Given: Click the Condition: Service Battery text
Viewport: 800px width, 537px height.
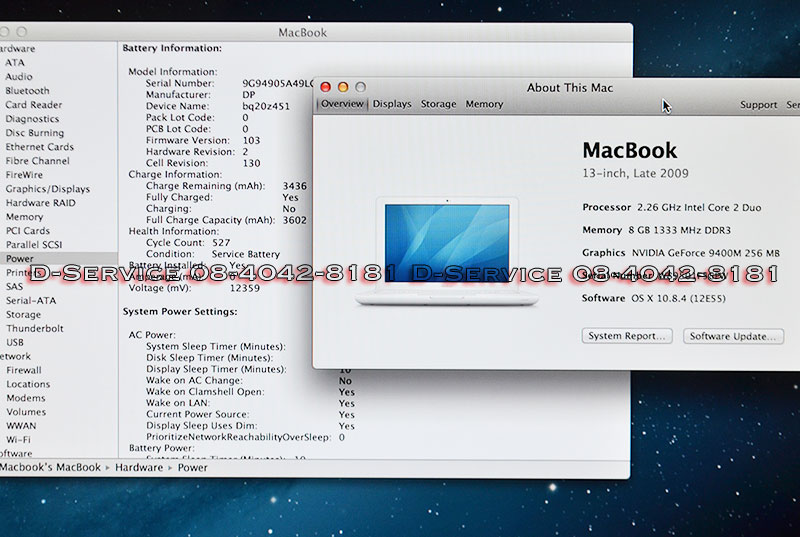Looking at the screenshot, I should 213,254.
